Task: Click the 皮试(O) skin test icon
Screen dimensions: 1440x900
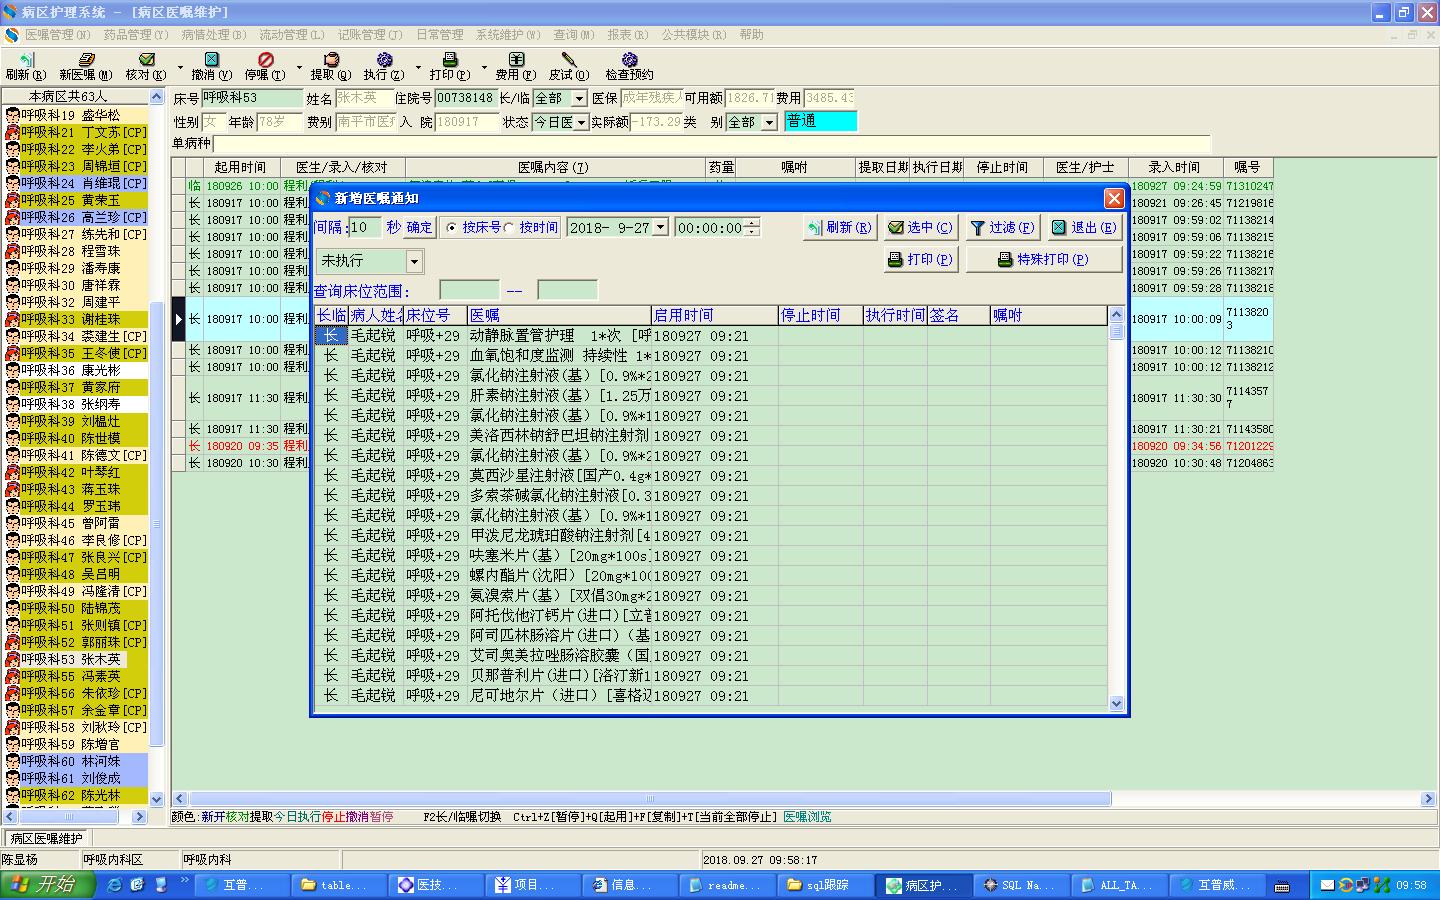Action: [x=569, y=67]
